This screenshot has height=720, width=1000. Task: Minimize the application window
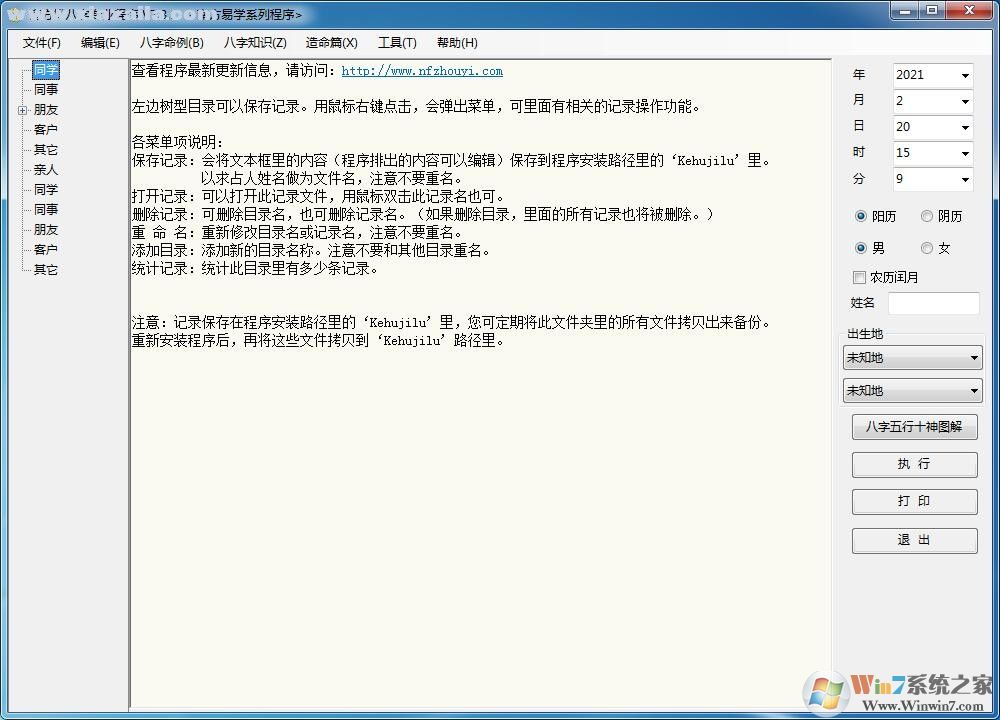pos(904,10)
